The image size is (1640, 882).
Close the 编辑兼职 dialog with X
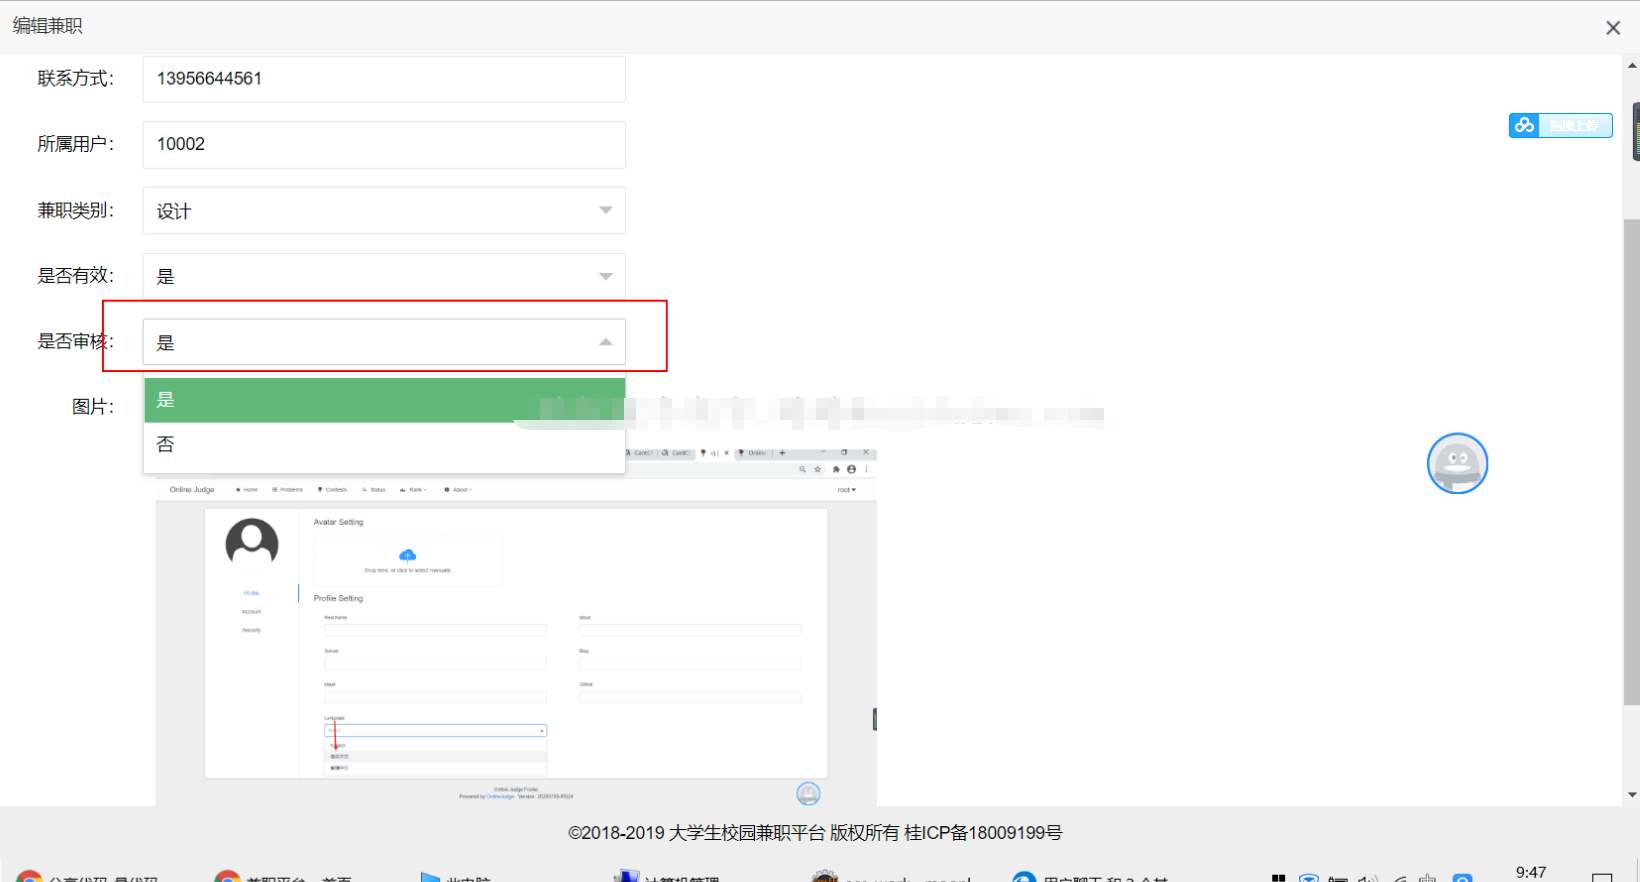(x=1613, y=28)
